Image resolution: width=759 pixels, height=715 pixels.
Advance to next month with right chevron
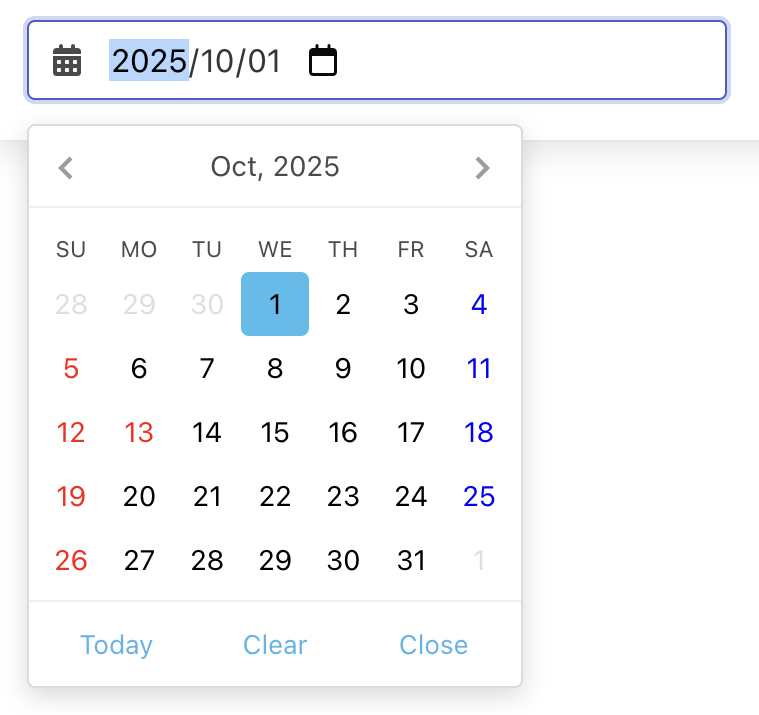pyautogui.click(x=482, y=167)
